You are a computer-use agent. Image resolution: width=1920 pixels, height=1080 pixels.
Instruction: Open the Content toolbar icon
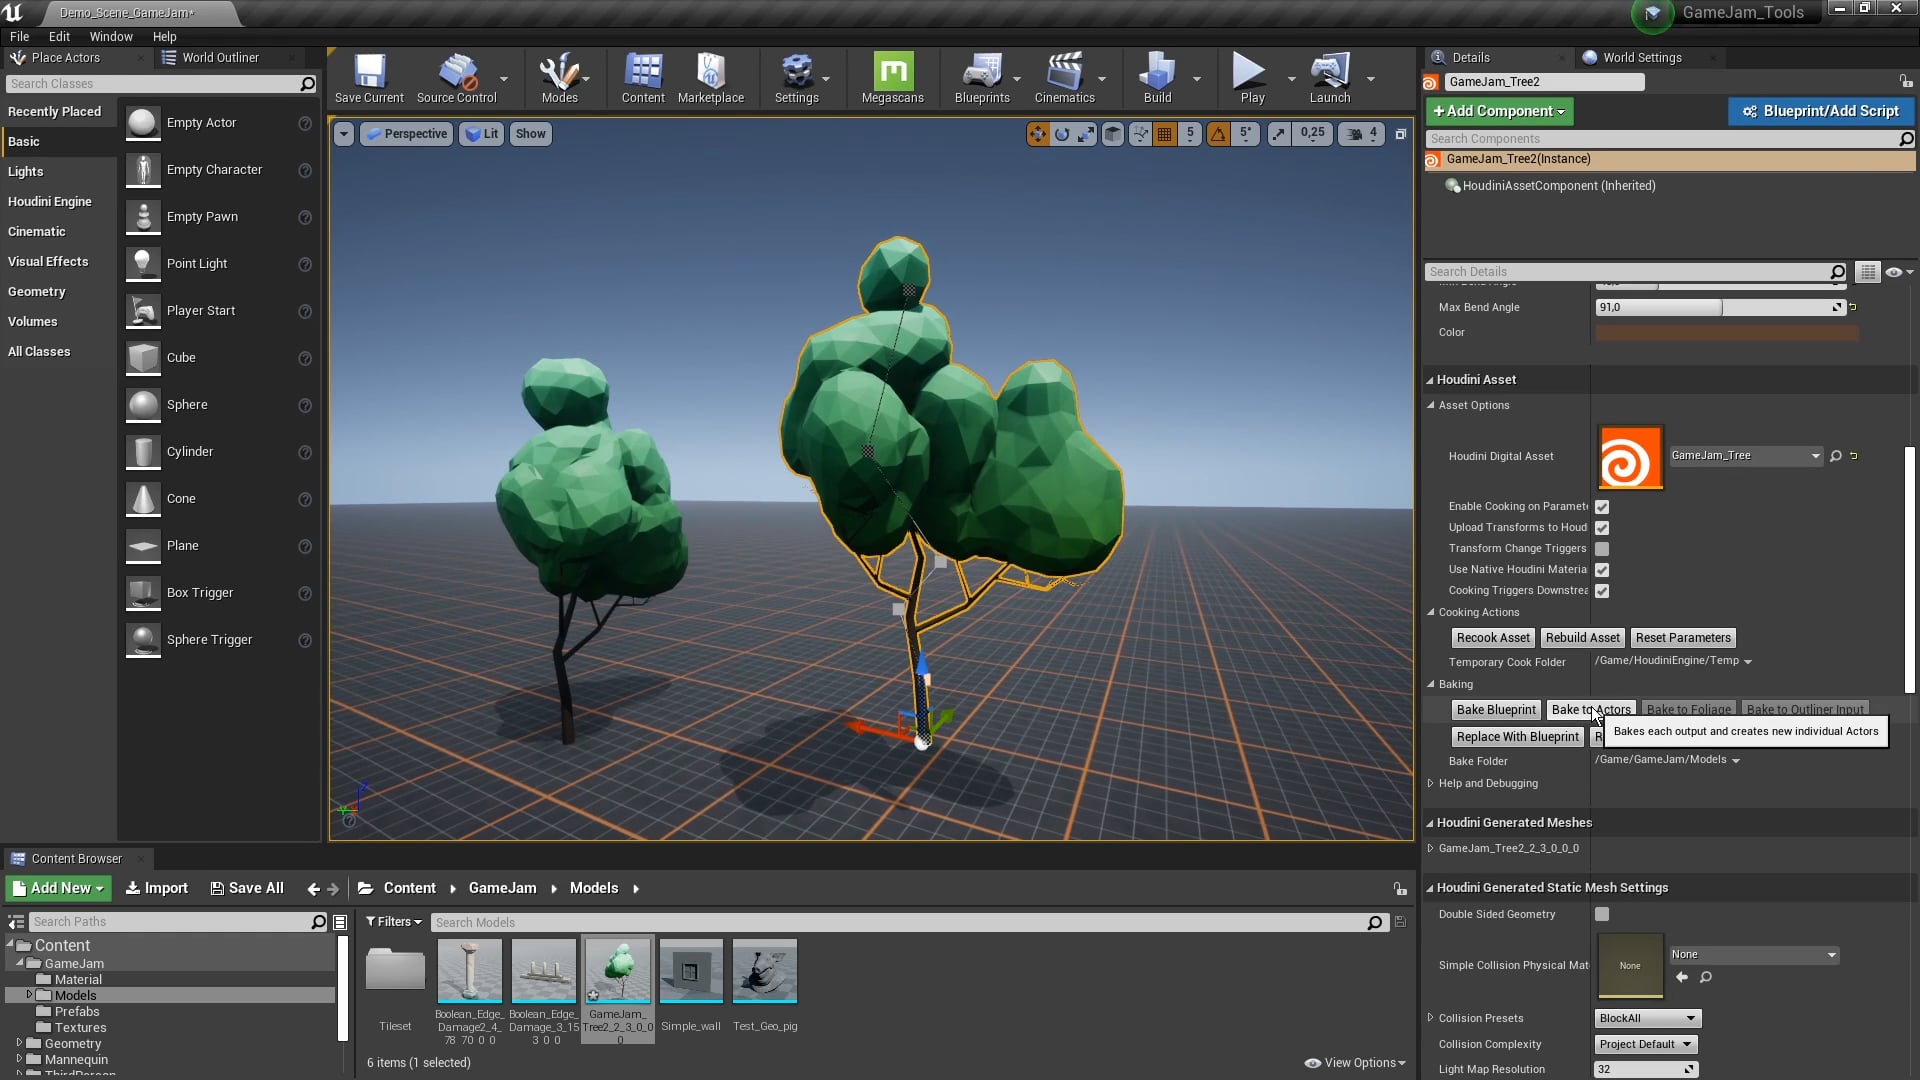click(x=643, y=78)
